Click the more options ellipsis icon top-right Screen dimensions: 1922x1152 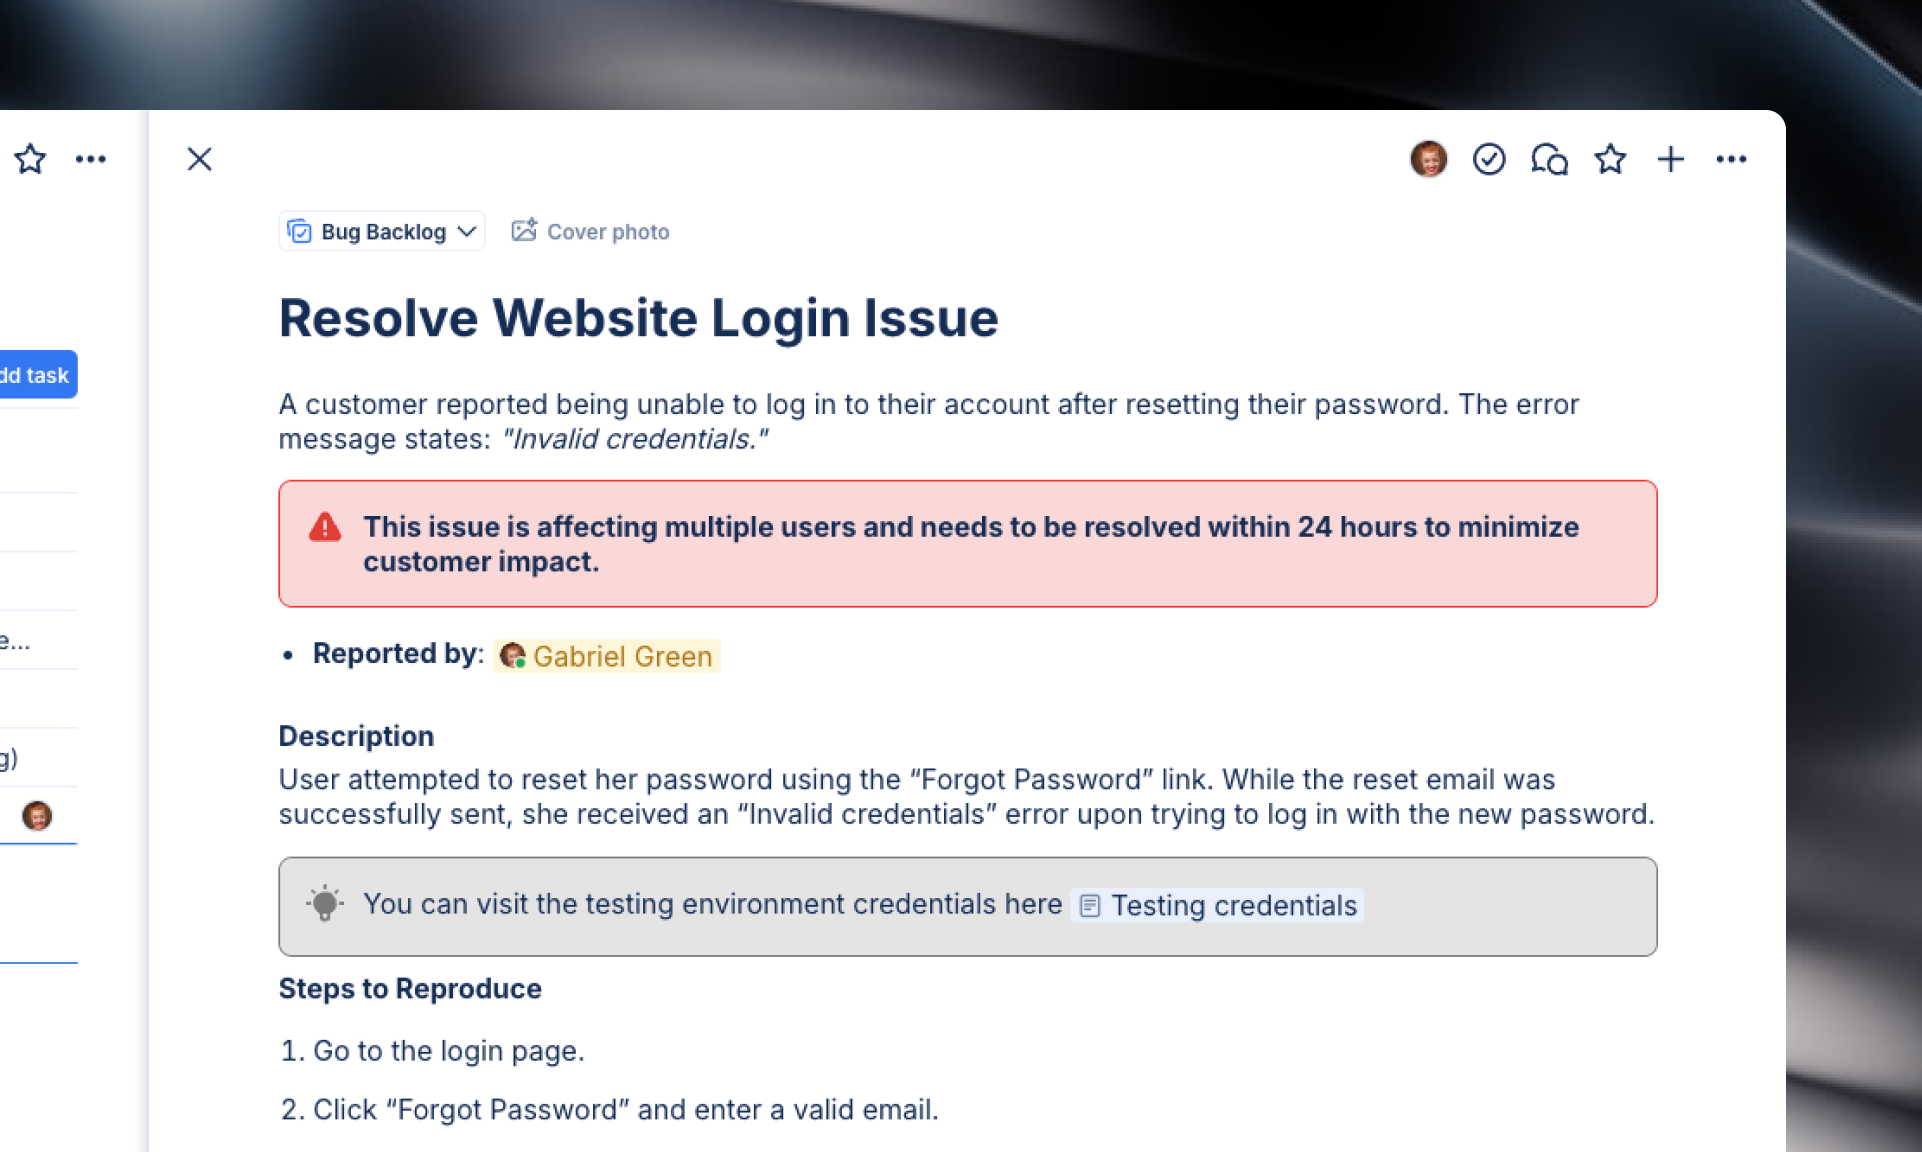[x=1731, y=158]
